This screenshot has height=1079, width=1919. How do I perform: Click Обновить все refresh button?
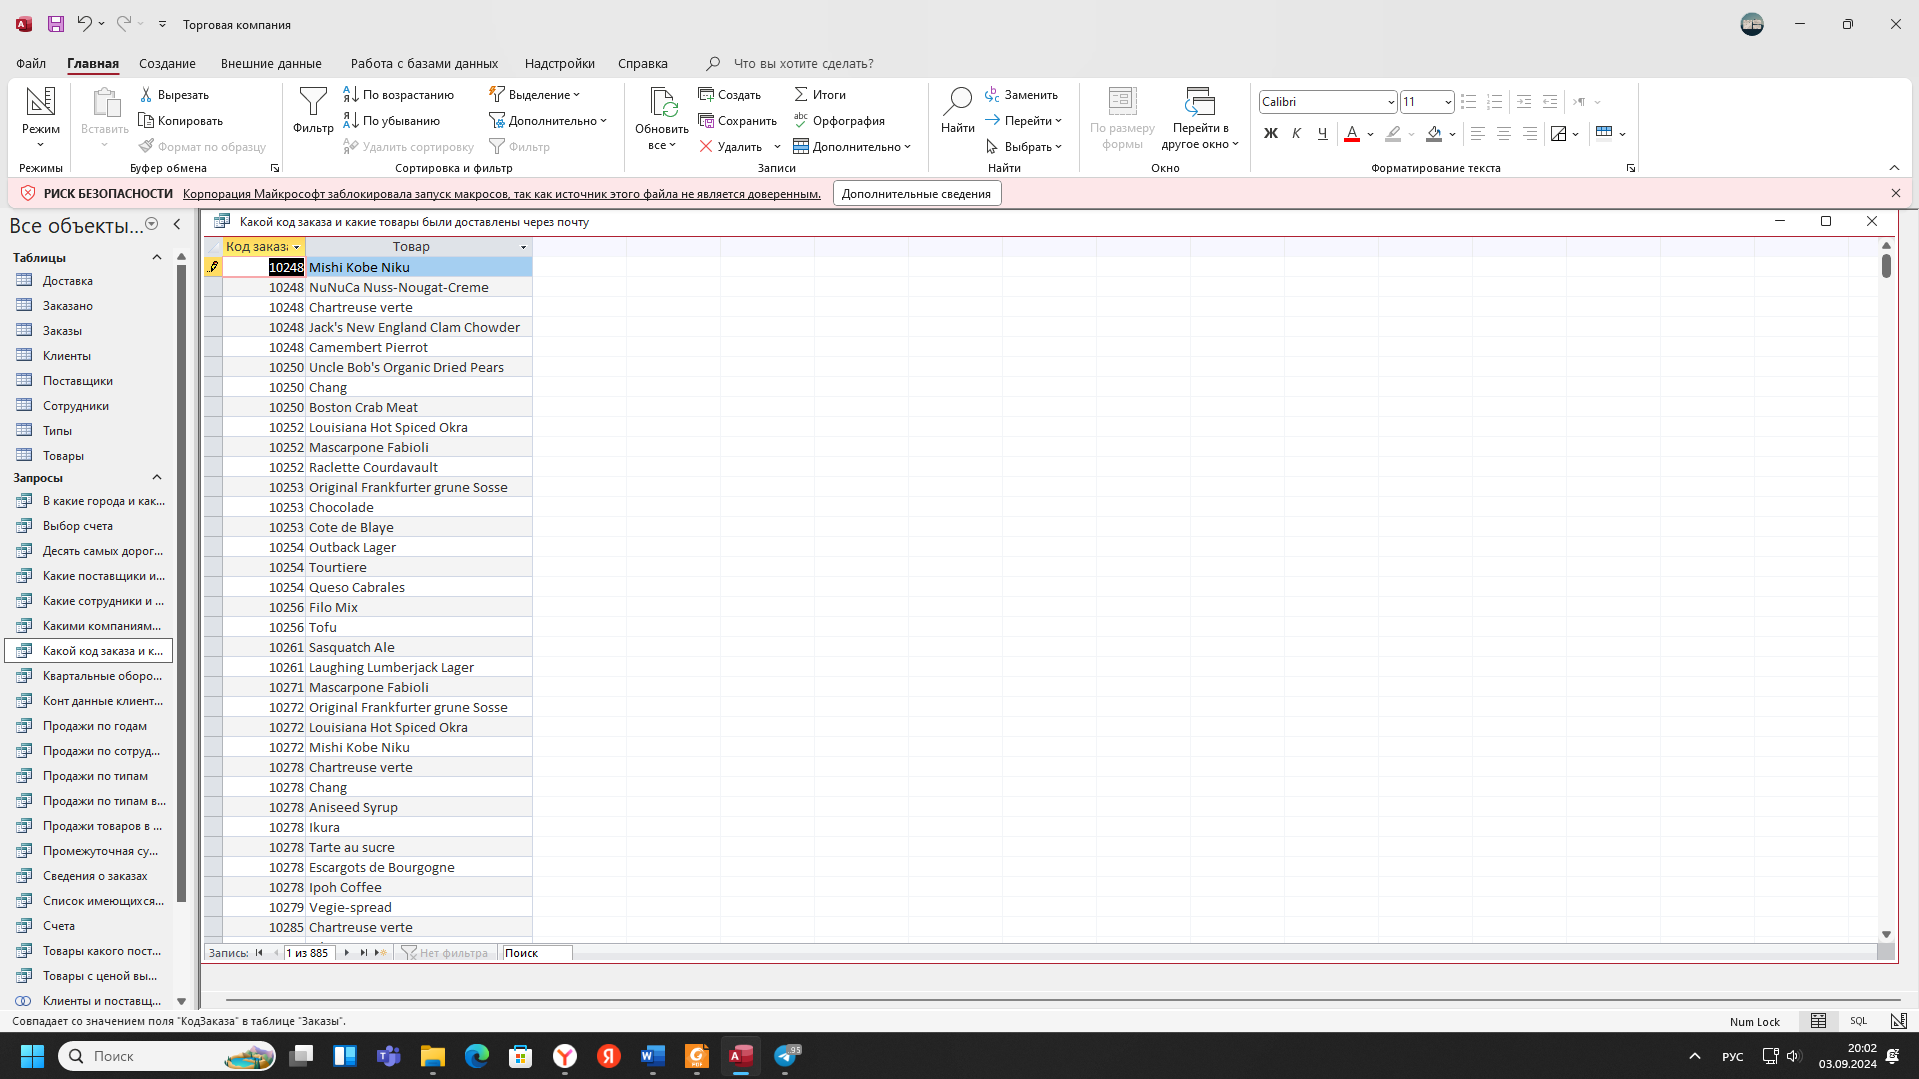pyautogui.click(x=662, y=118)
